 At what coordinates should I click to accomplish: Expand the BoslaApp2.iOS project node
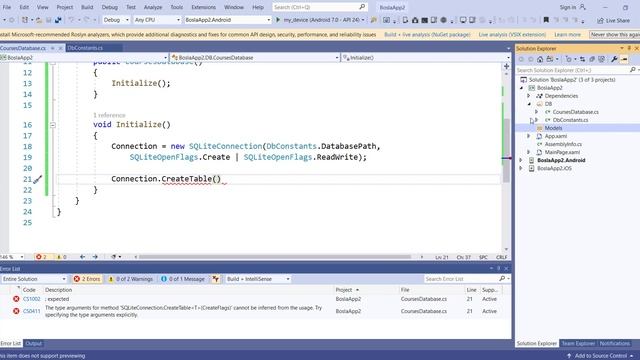tap(521, 168)
